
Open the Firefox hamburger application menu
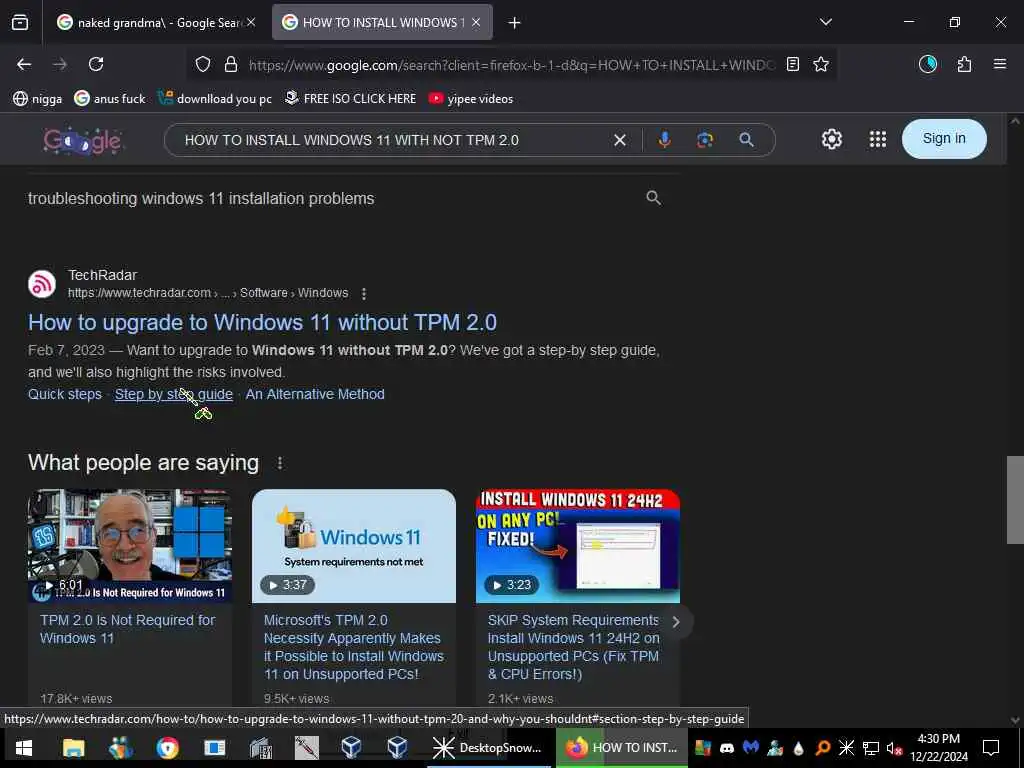point(1000,64)
